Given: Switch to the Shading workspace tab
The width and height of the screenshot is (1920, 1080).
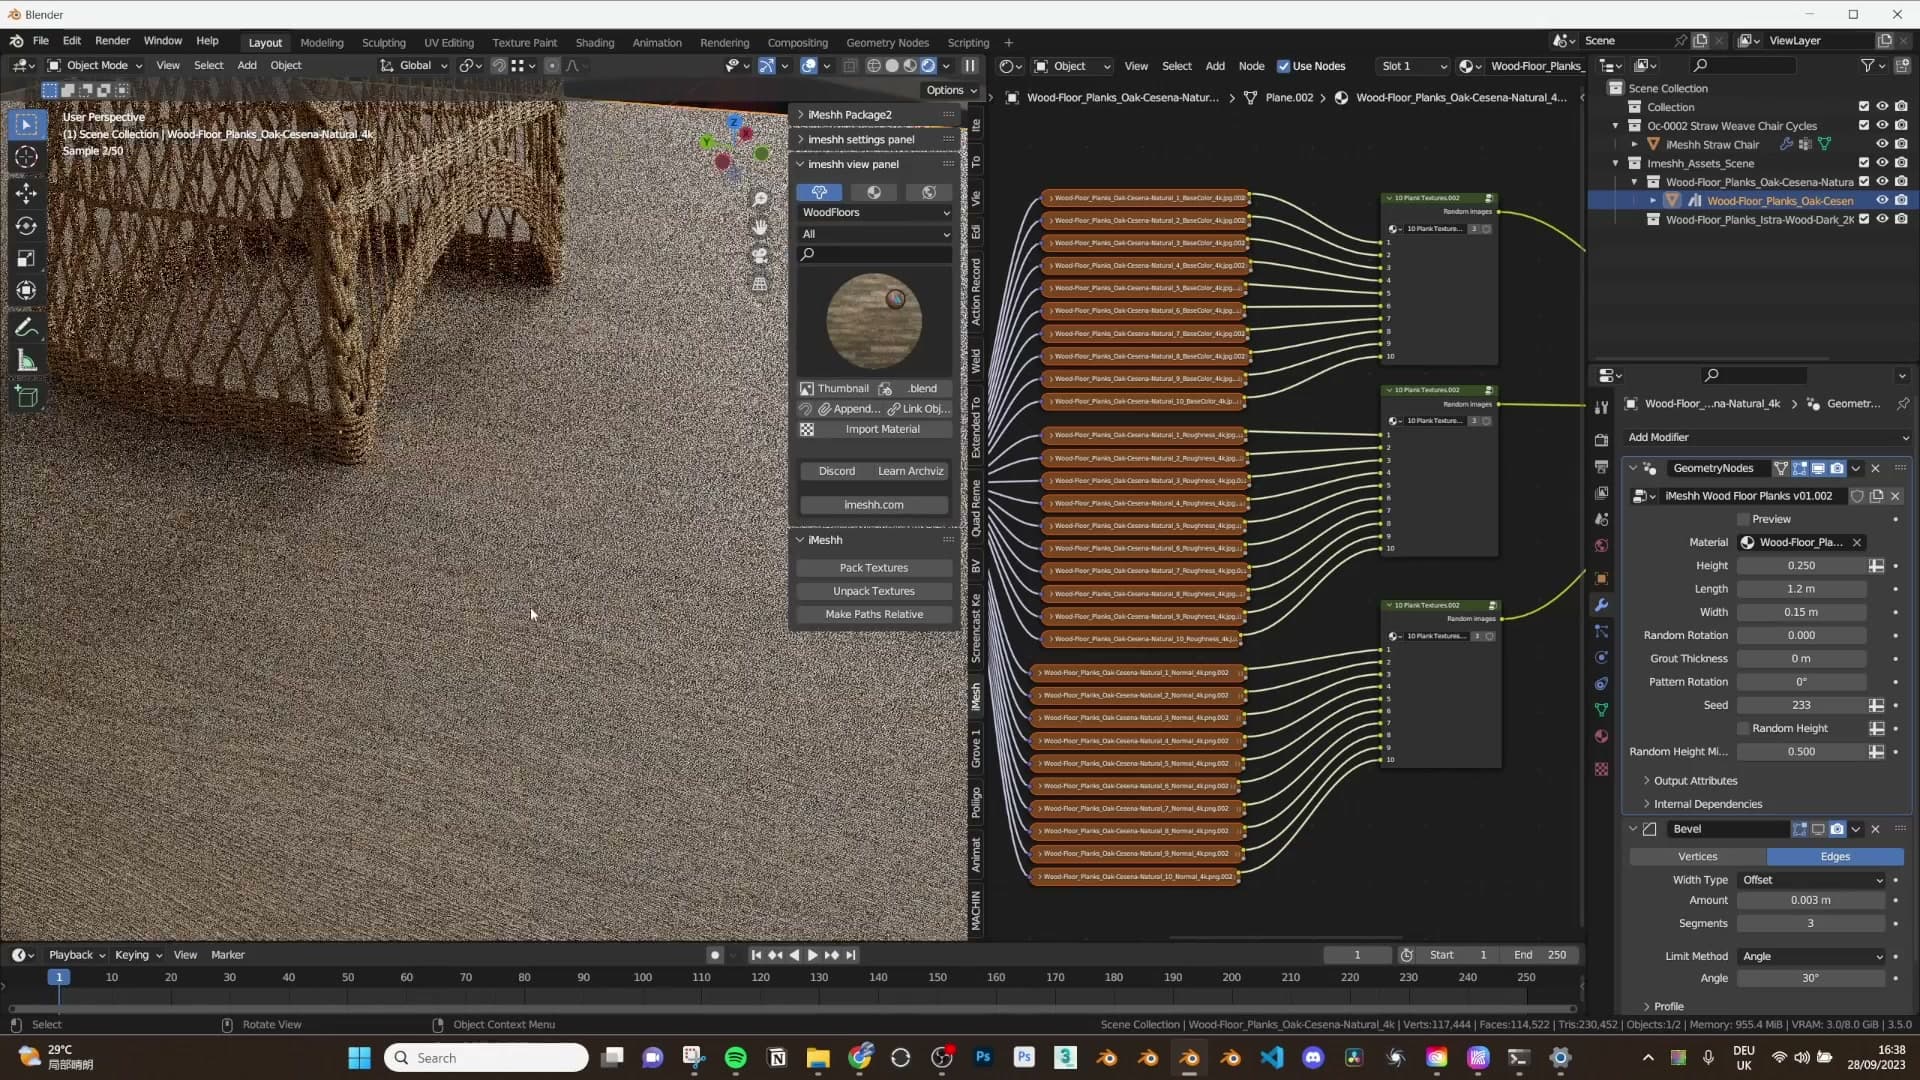Looking at the screenshot, I should point(594,43).
